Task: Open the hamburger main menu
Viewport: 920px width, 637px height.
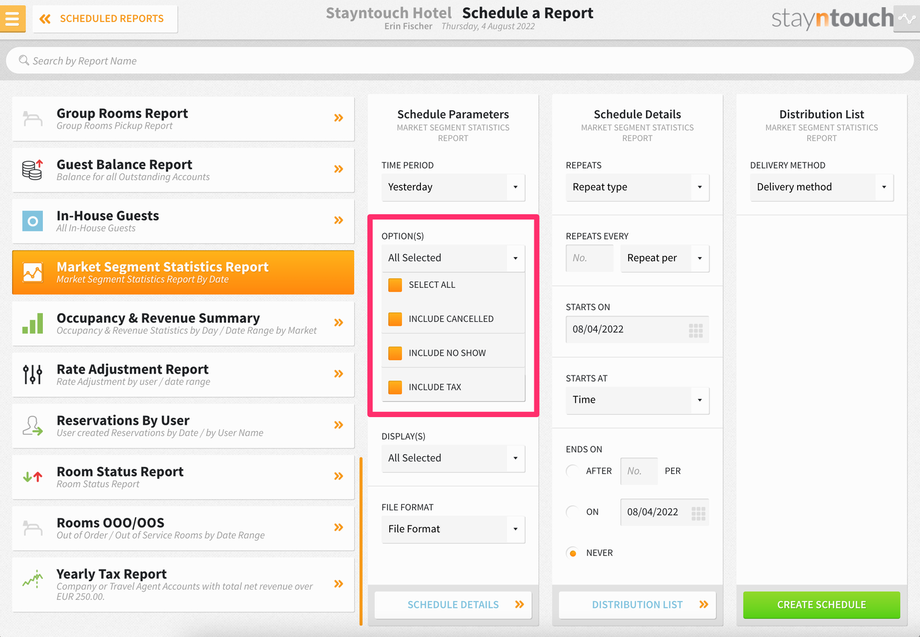Action: tap(12, 18)
